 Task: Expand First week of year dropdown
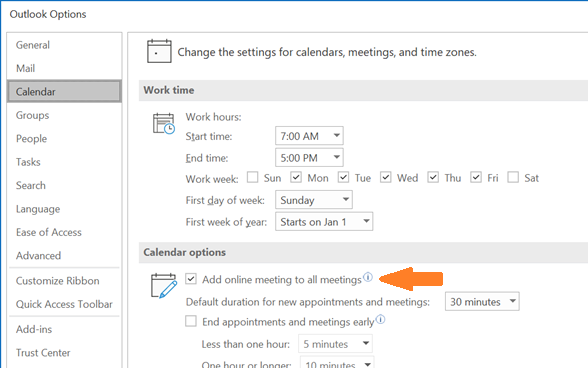tap(324, 222)
